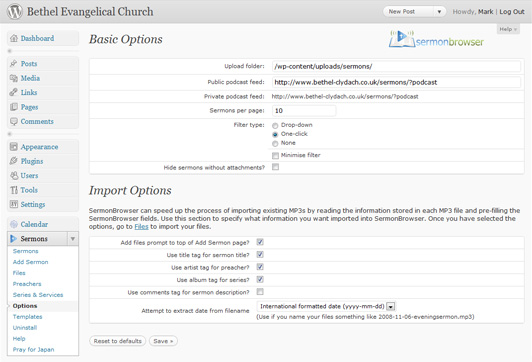Image resolution: width=532 pixels, height=362 pixels.
Task: Open Dashboard menu item
Action: (x=37, y=38)
